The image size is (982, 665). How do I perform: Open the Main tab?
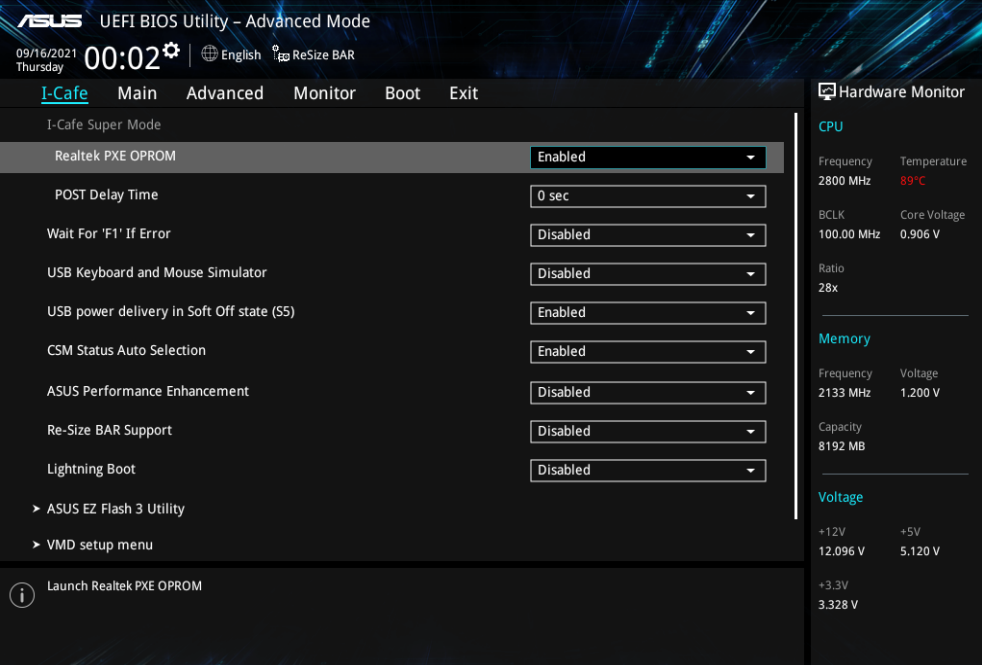click(x=137, y=93)
